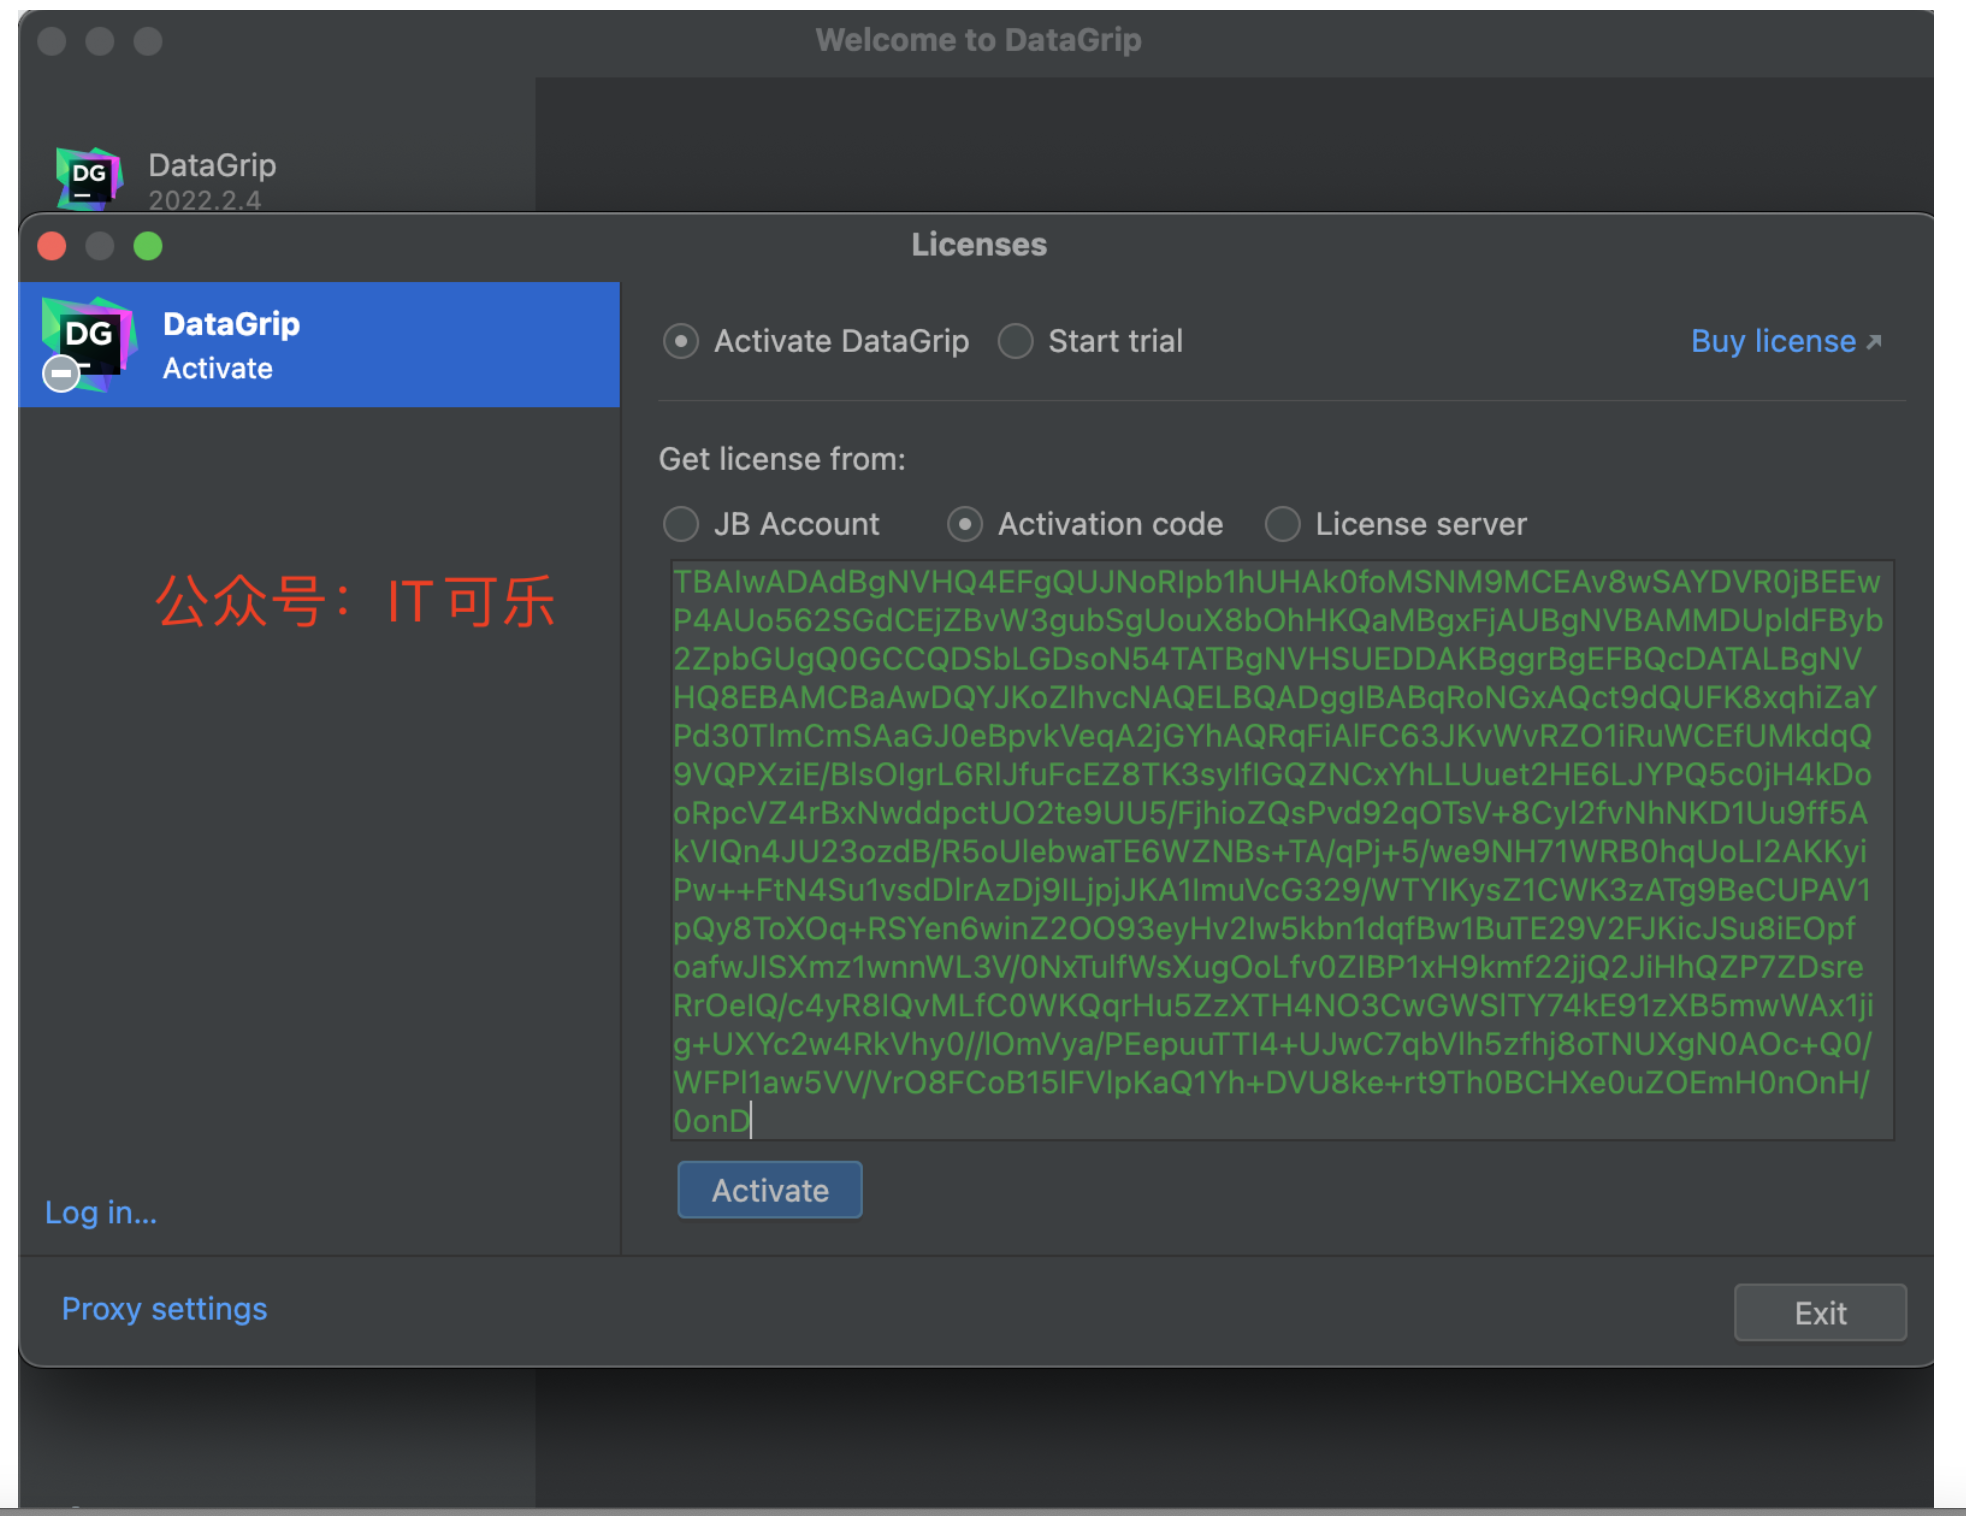This screenshot has width=1966, height=1516.
Task: Open the Buy license link
Action: [1772, 342]
